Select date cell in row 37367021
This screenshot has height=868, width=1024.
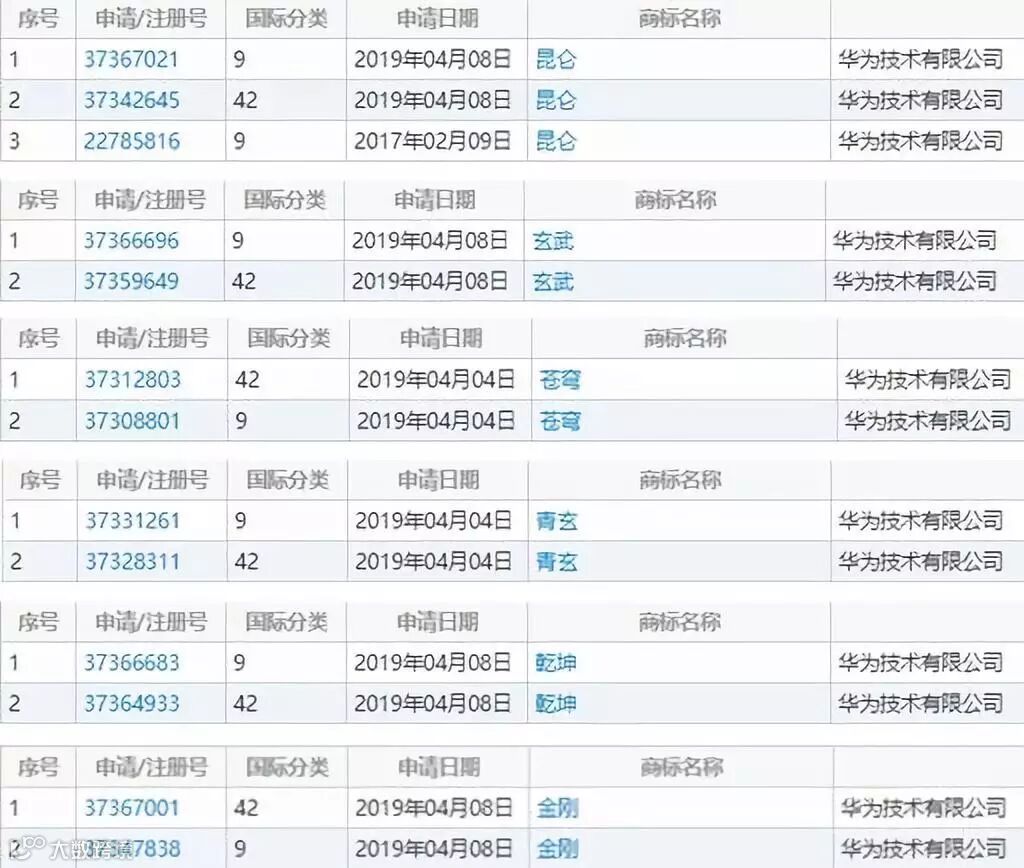pos(432,59)
